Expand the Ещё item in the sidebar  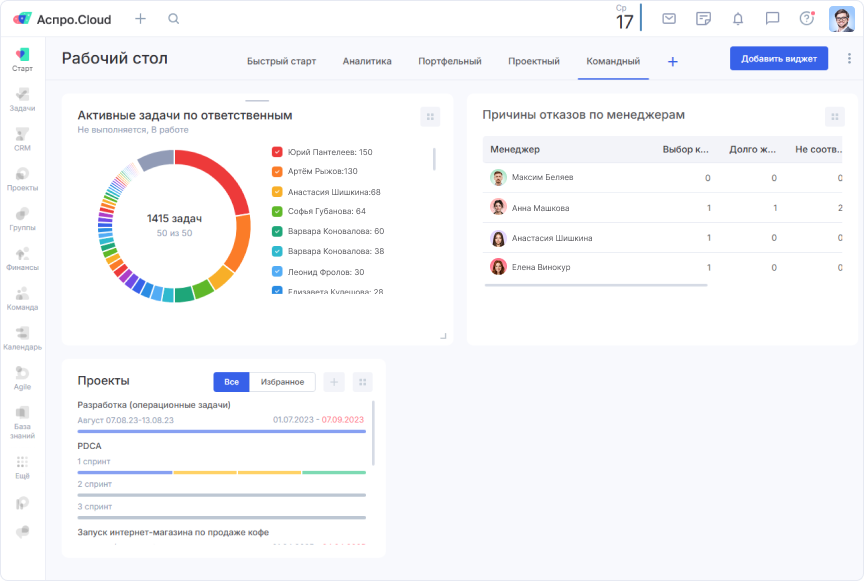(x=22, y=470)
